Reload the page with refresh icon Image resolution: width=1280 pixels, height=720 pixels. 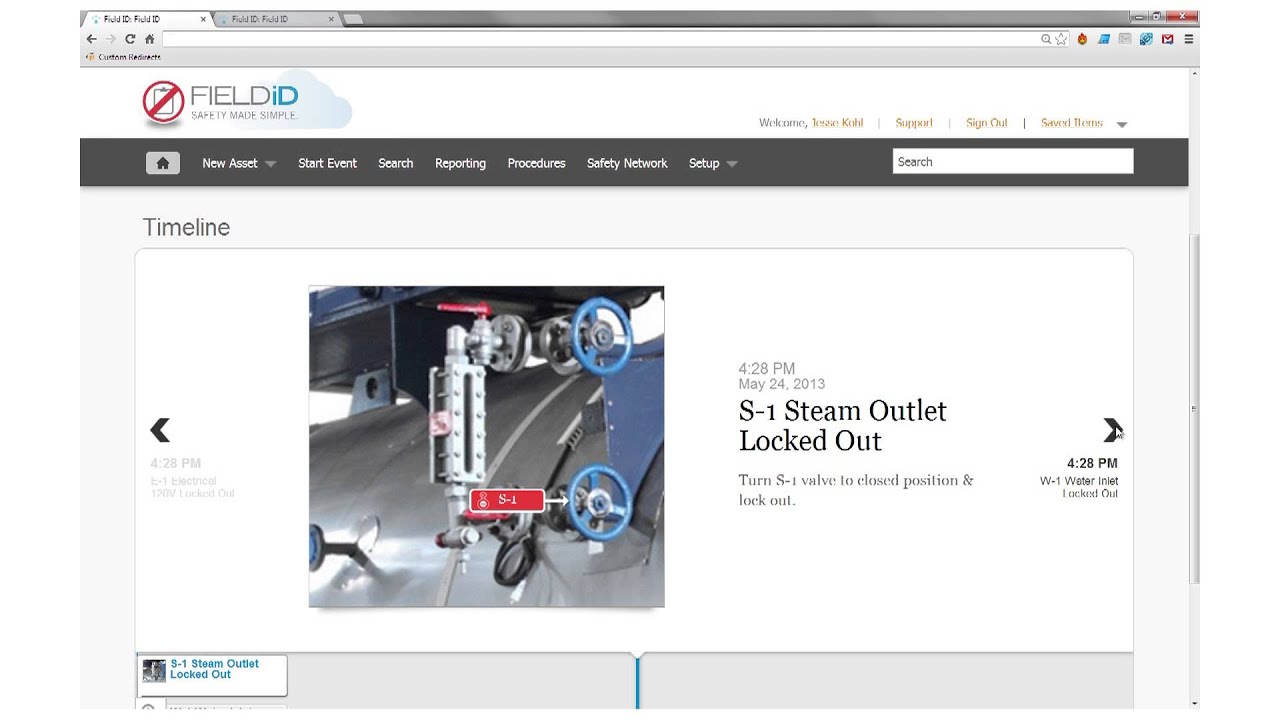tap(130, 39)
